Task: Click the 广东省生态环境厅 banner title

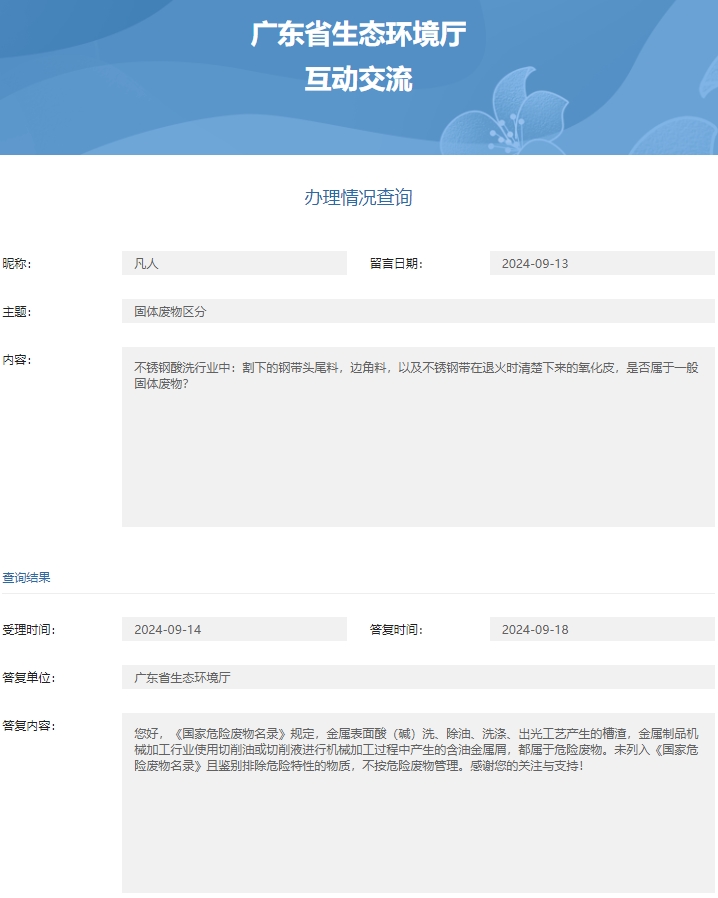Action: (358, 35)
